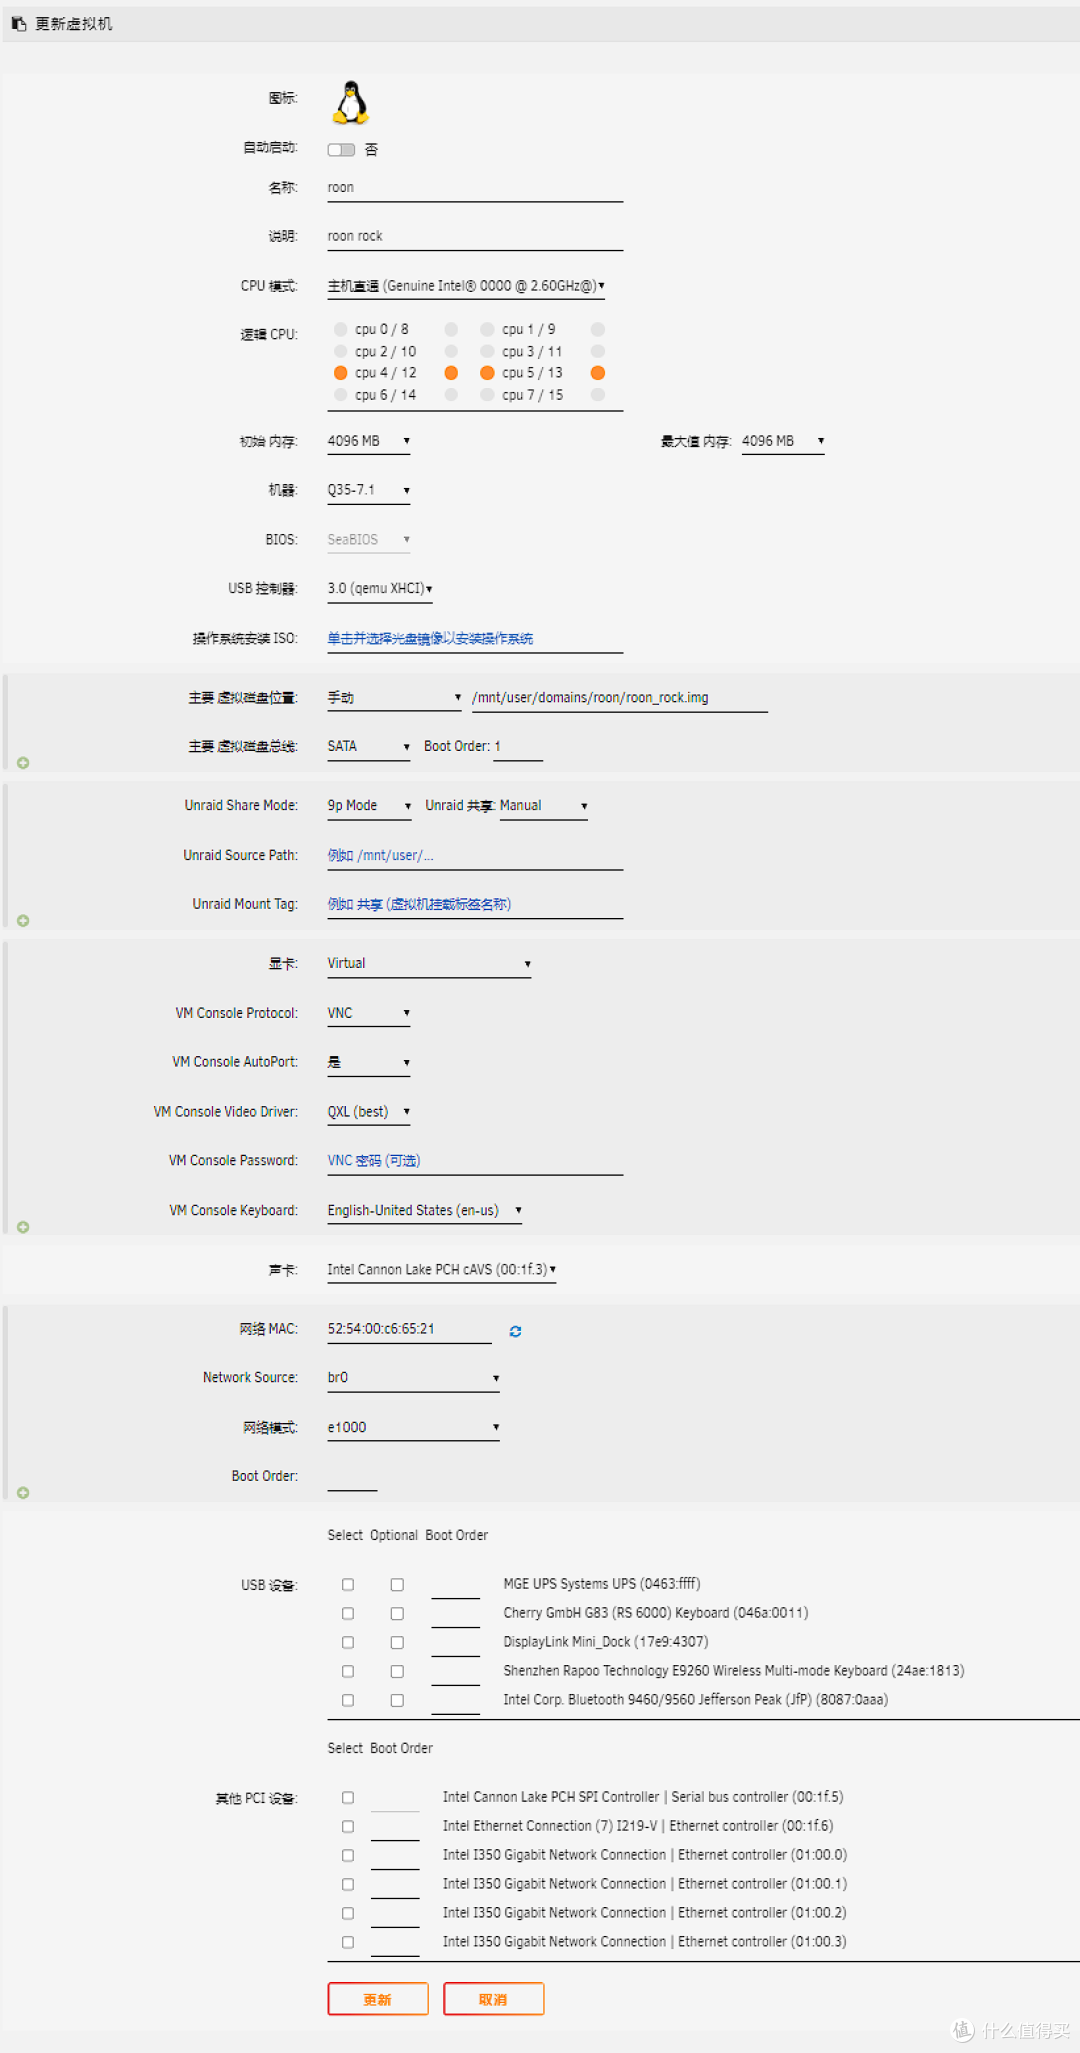The height and width of the screenshot is (2053, 1080).
Task: Open VM Console Protocol VNC dropdown
Action: [x=369, y=1014]
